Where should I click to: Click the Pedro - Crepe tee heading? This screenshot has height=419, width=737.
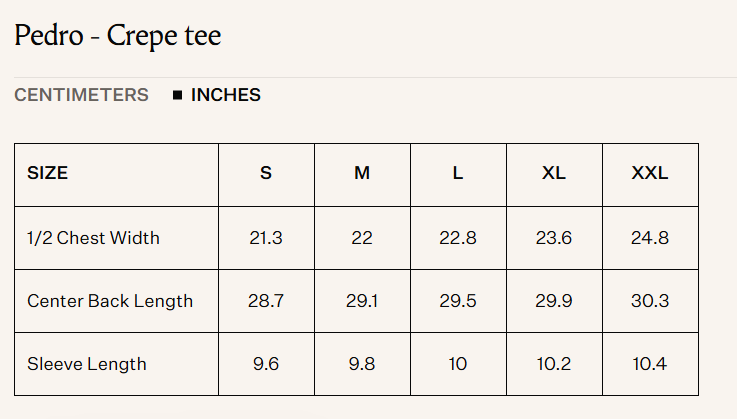point(117,36)
